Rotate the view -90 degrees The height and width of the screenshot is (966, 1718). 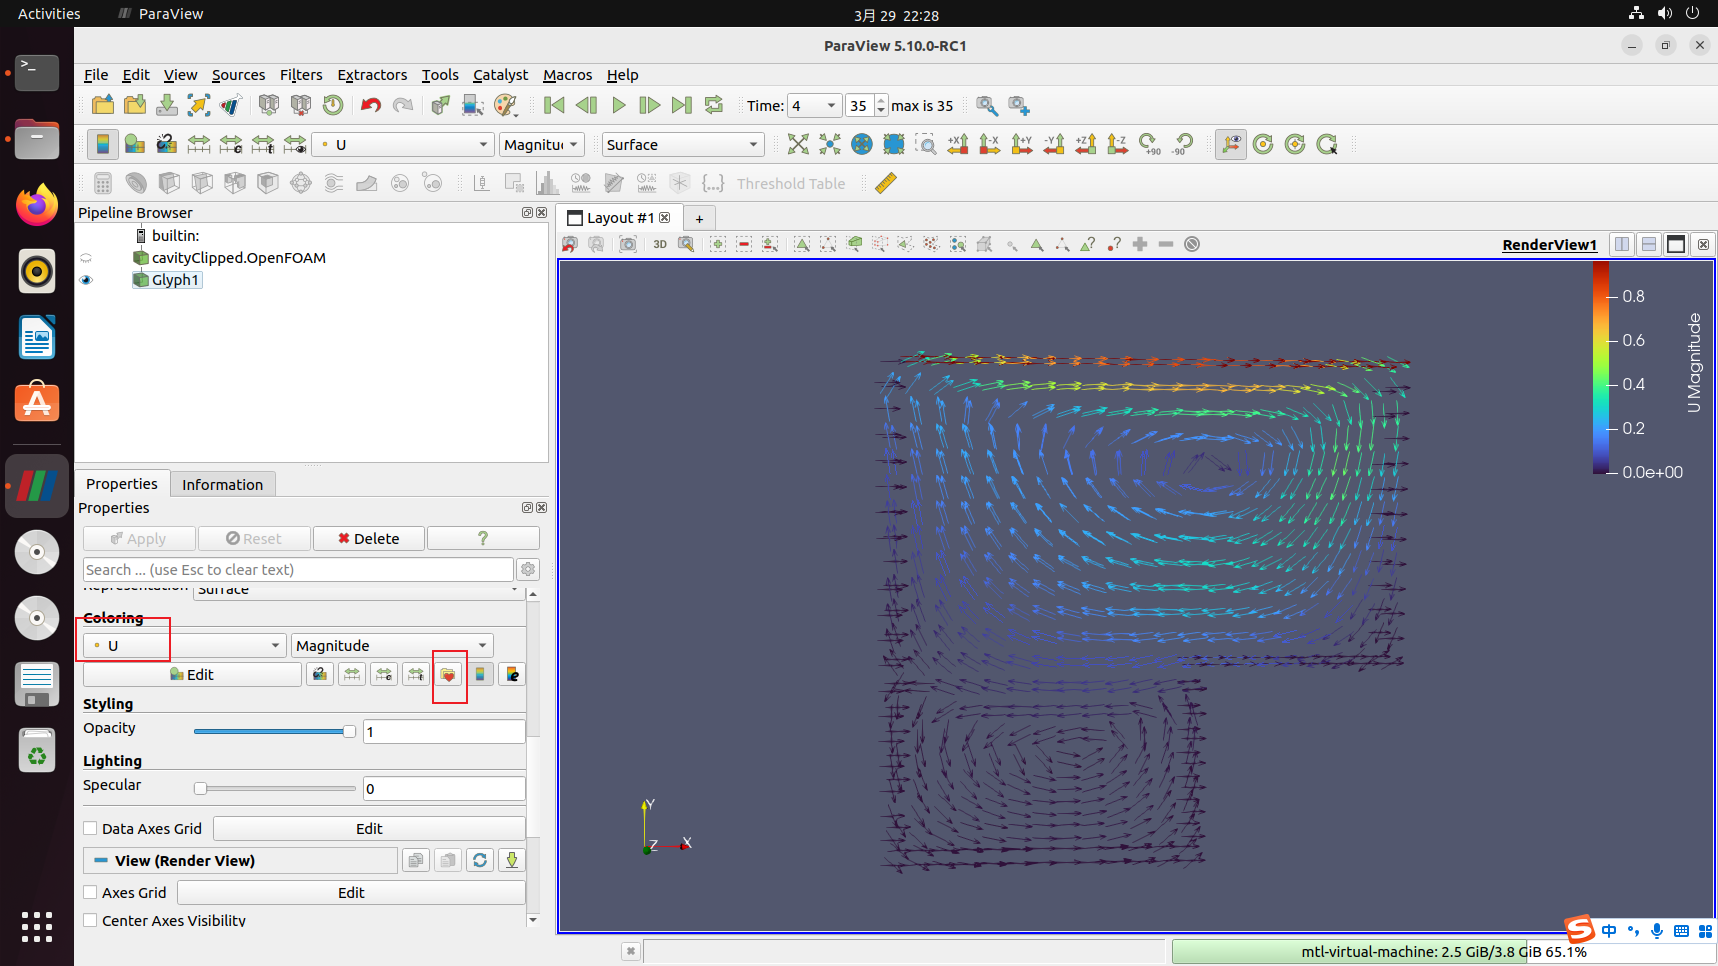[1182, 144]
